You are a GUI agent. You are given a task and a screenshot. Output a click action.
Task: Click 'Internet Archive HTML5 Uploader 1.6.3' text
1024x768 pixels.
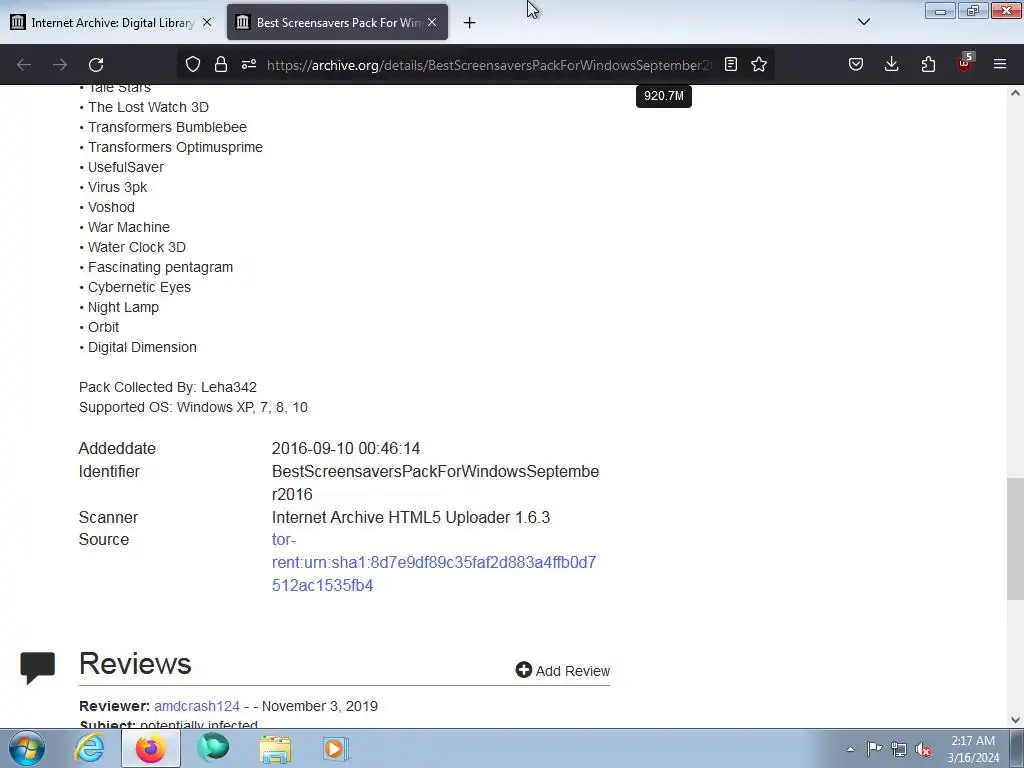(x=411, y=517)
